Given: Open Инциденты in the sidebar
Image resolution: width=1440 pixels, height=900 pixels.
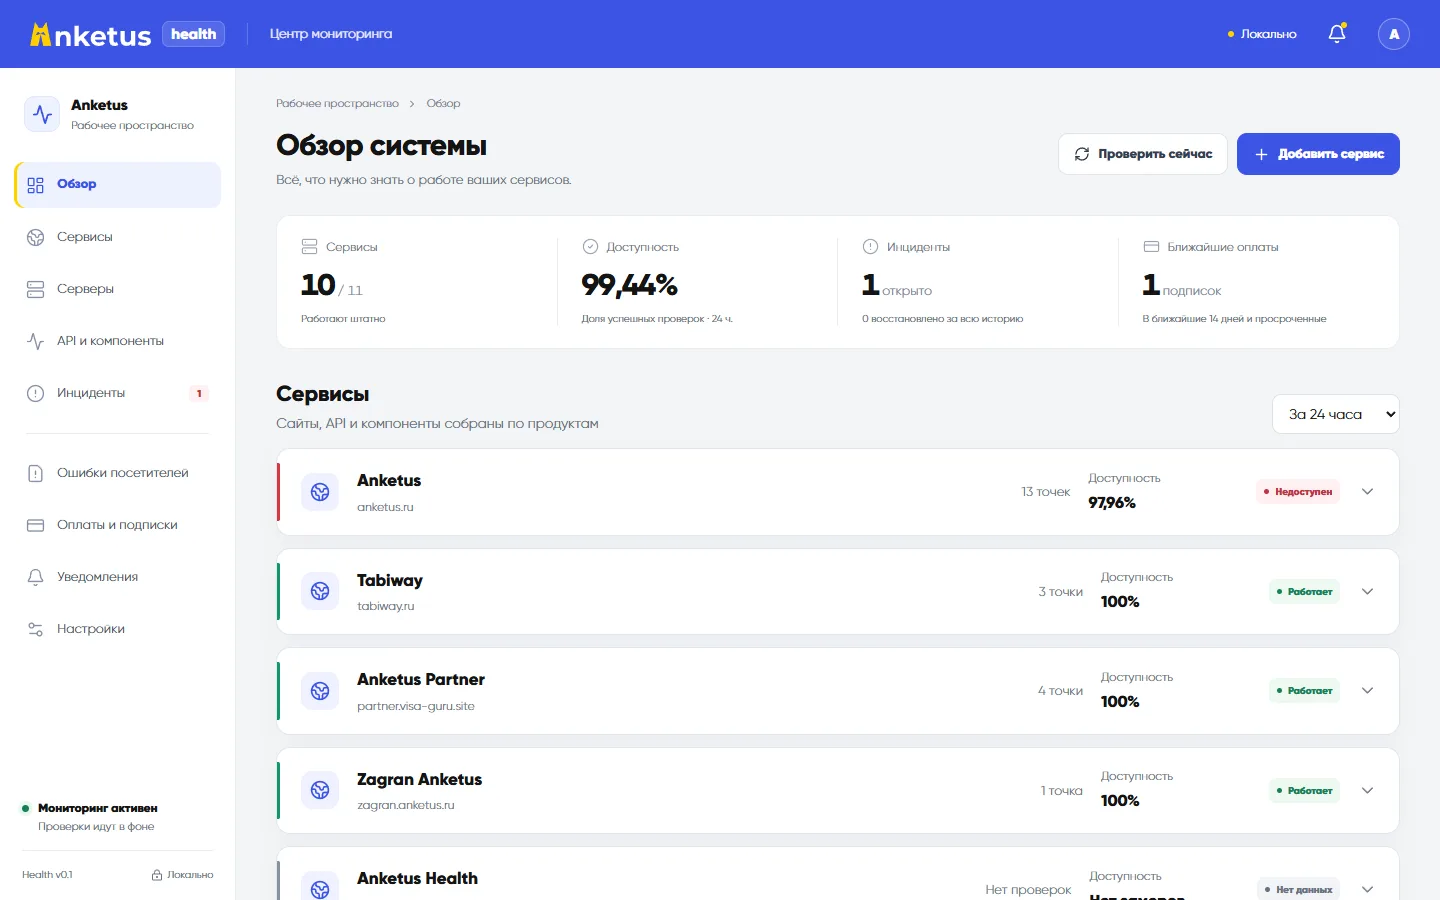Looking at the screenshot, I should (118, 393).
